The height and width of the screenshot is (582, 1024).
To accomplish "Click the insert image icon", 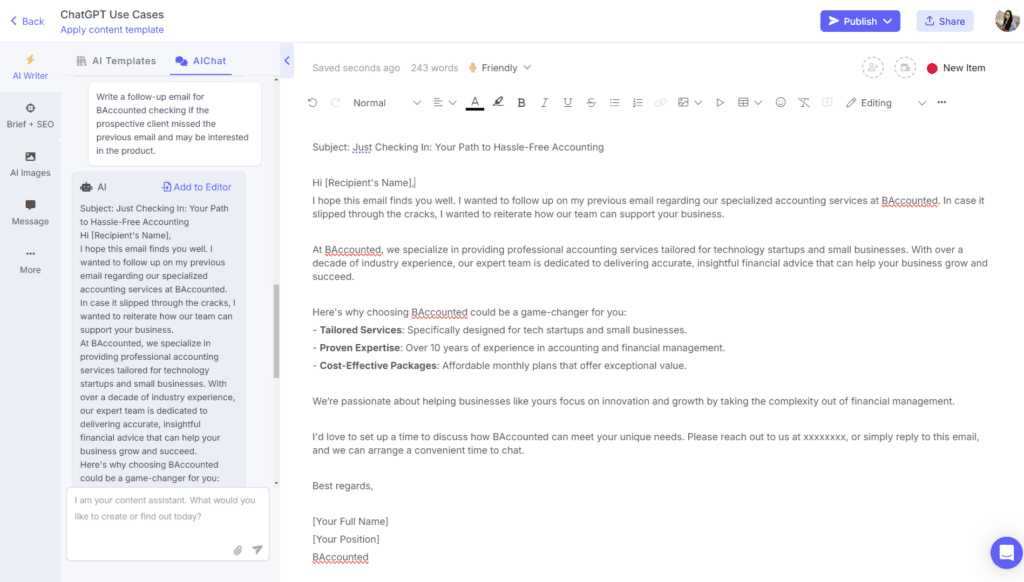I will pos(683,103).
